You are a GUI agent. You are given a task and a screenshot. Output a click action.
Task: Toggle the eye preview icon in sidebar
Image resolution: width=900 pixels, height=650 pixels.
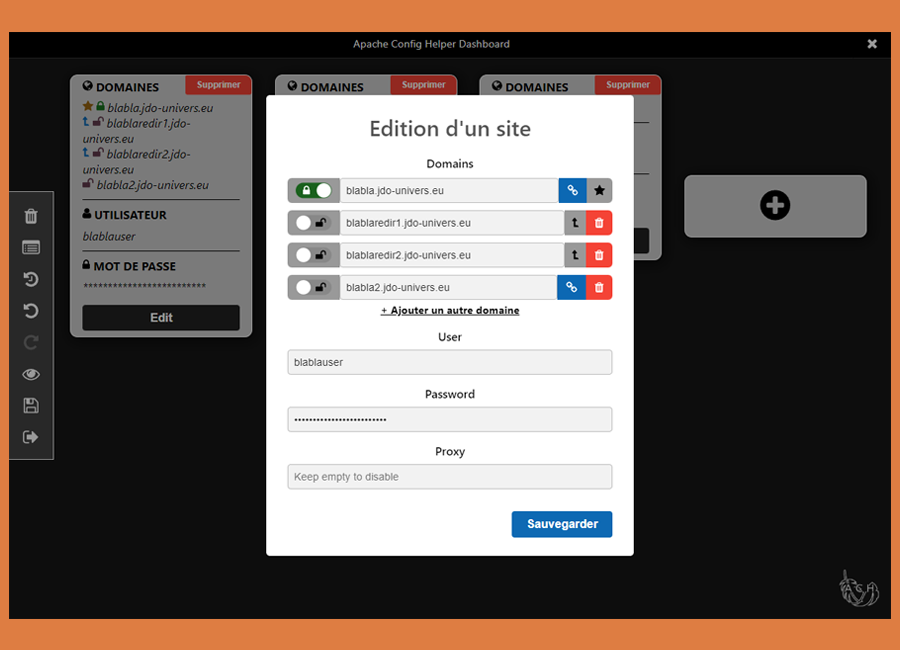point(31,374)
